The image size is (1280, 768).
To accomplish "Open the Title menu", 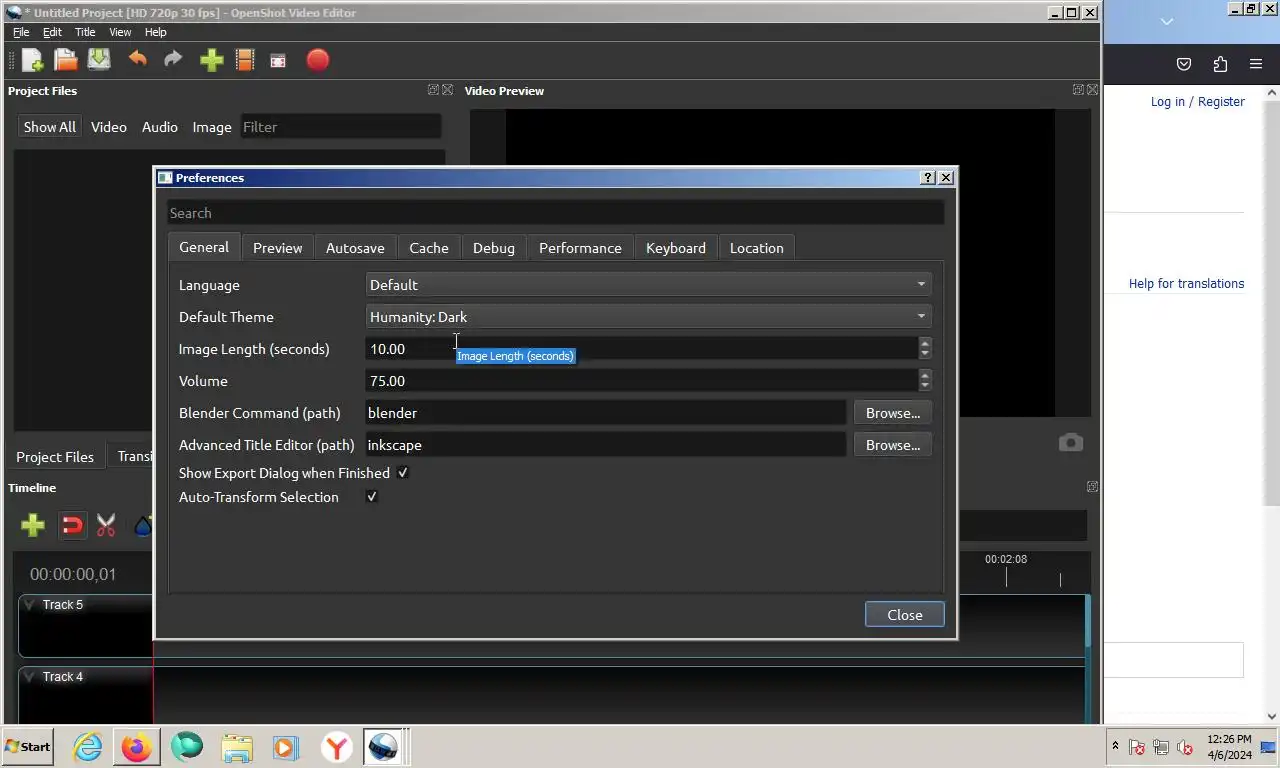I will tap(85, 32).
